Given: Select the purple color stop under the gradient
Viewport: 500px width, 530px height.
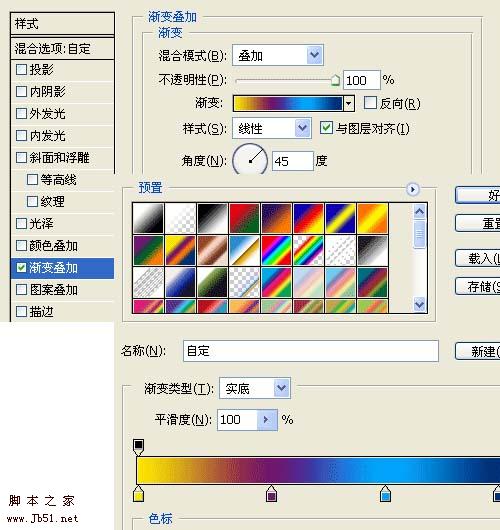Looking at the screenshot, I should click(271, 494).
